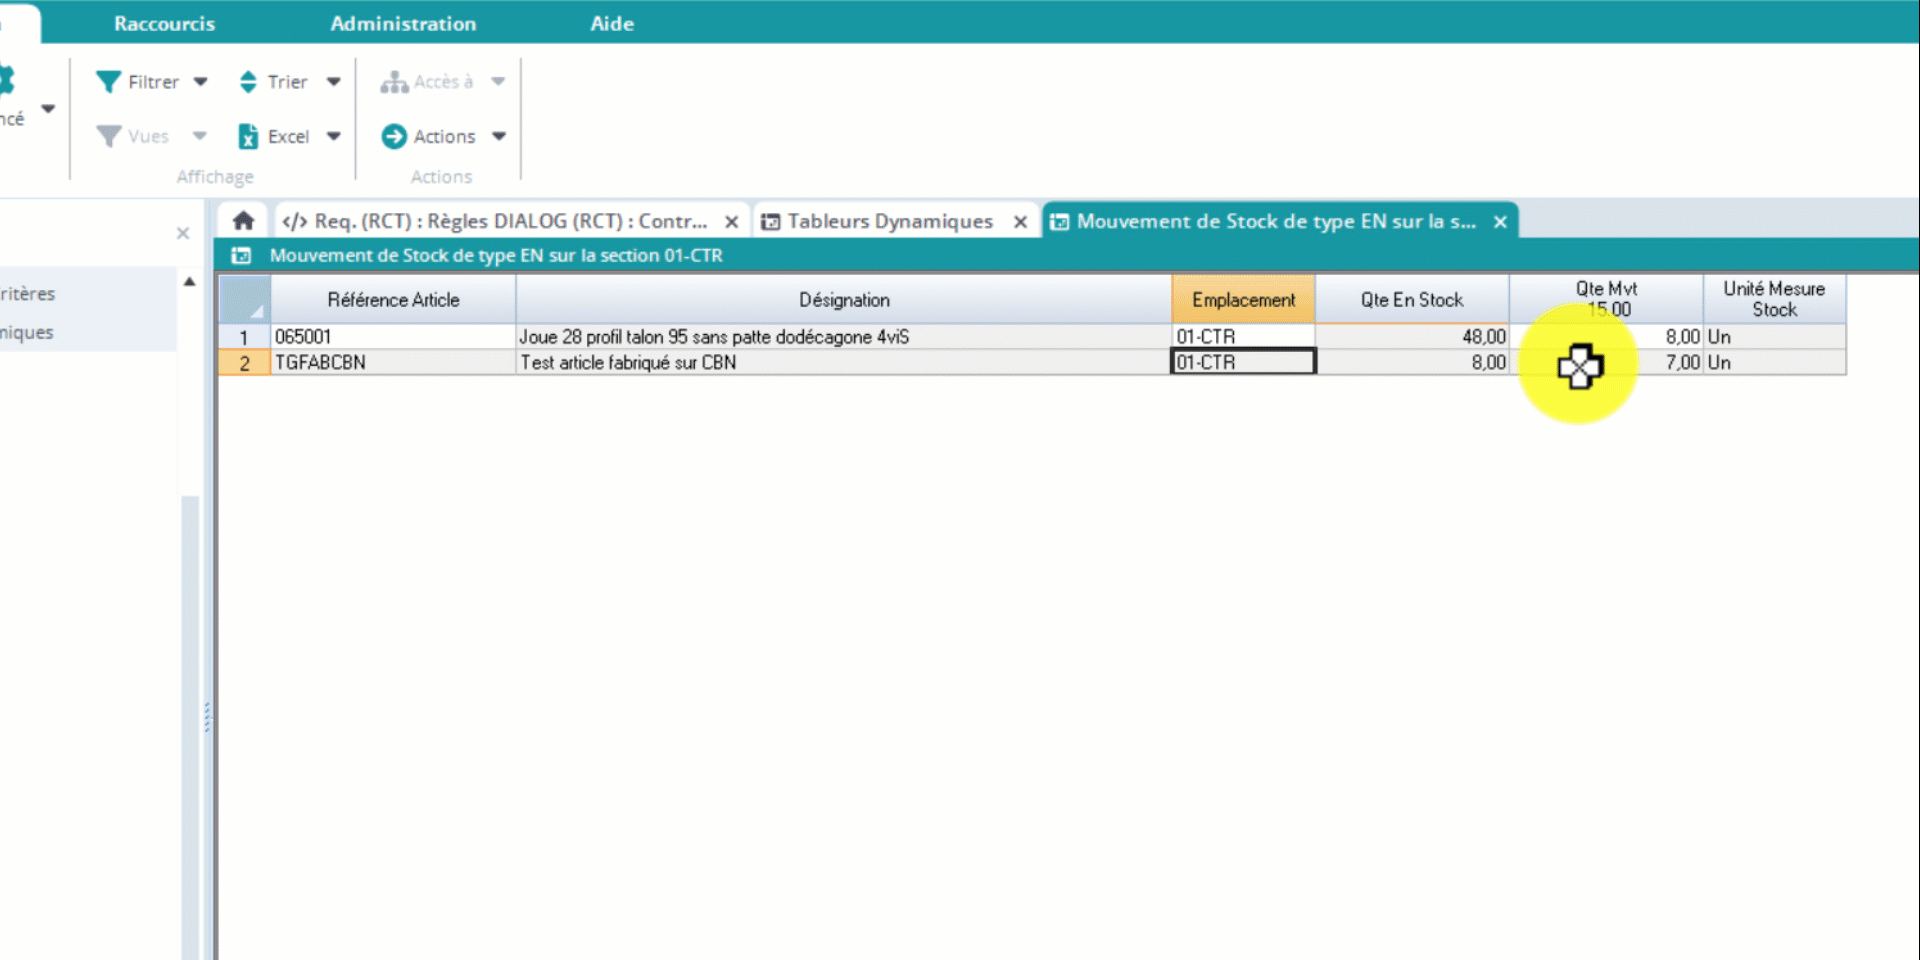
Task: Click the Excel export icon
Action: (248, 136)
